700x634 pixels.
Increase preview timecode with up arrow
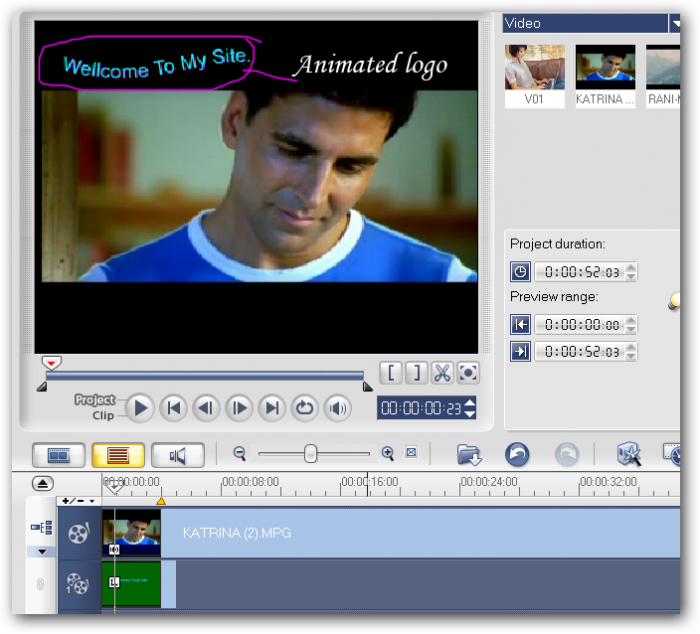[470, 403]
